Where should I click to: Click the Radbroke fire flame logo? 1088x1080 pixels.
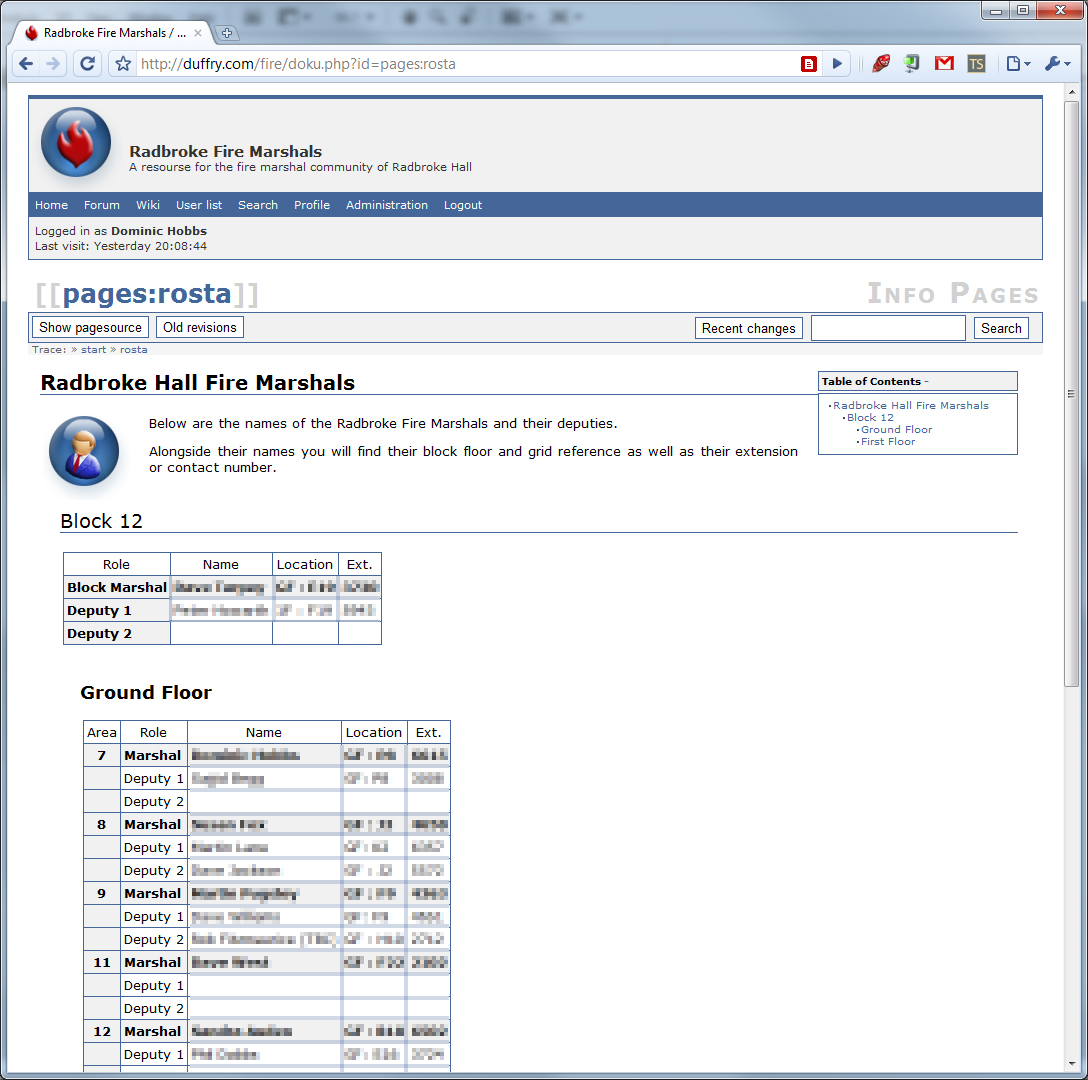76,143
